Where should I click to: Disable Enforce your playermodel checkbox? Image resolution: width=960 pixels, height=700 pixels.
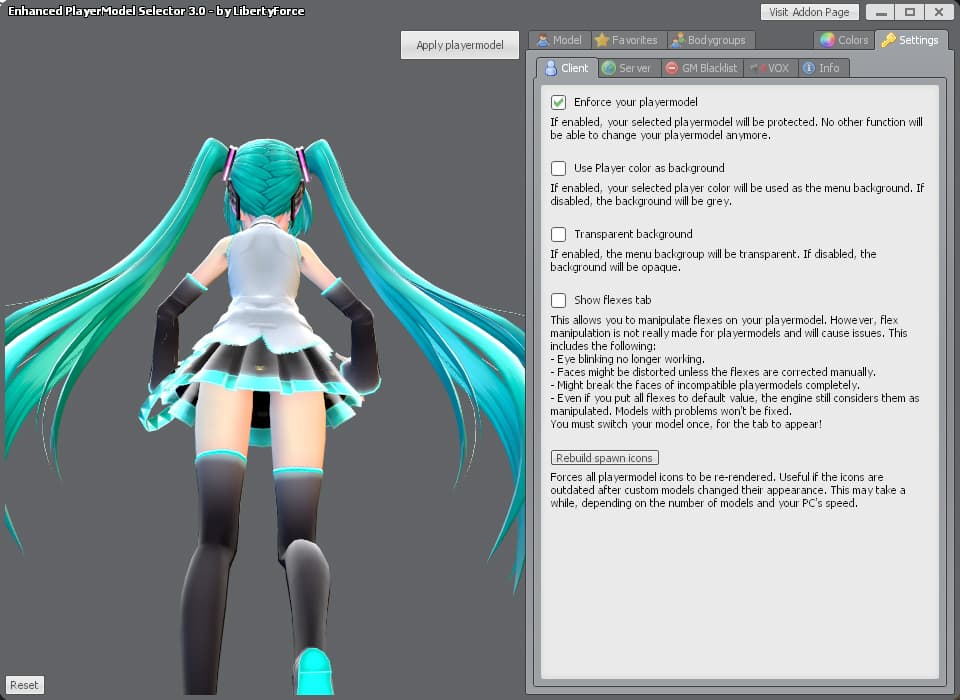click(x=558, y=102)
